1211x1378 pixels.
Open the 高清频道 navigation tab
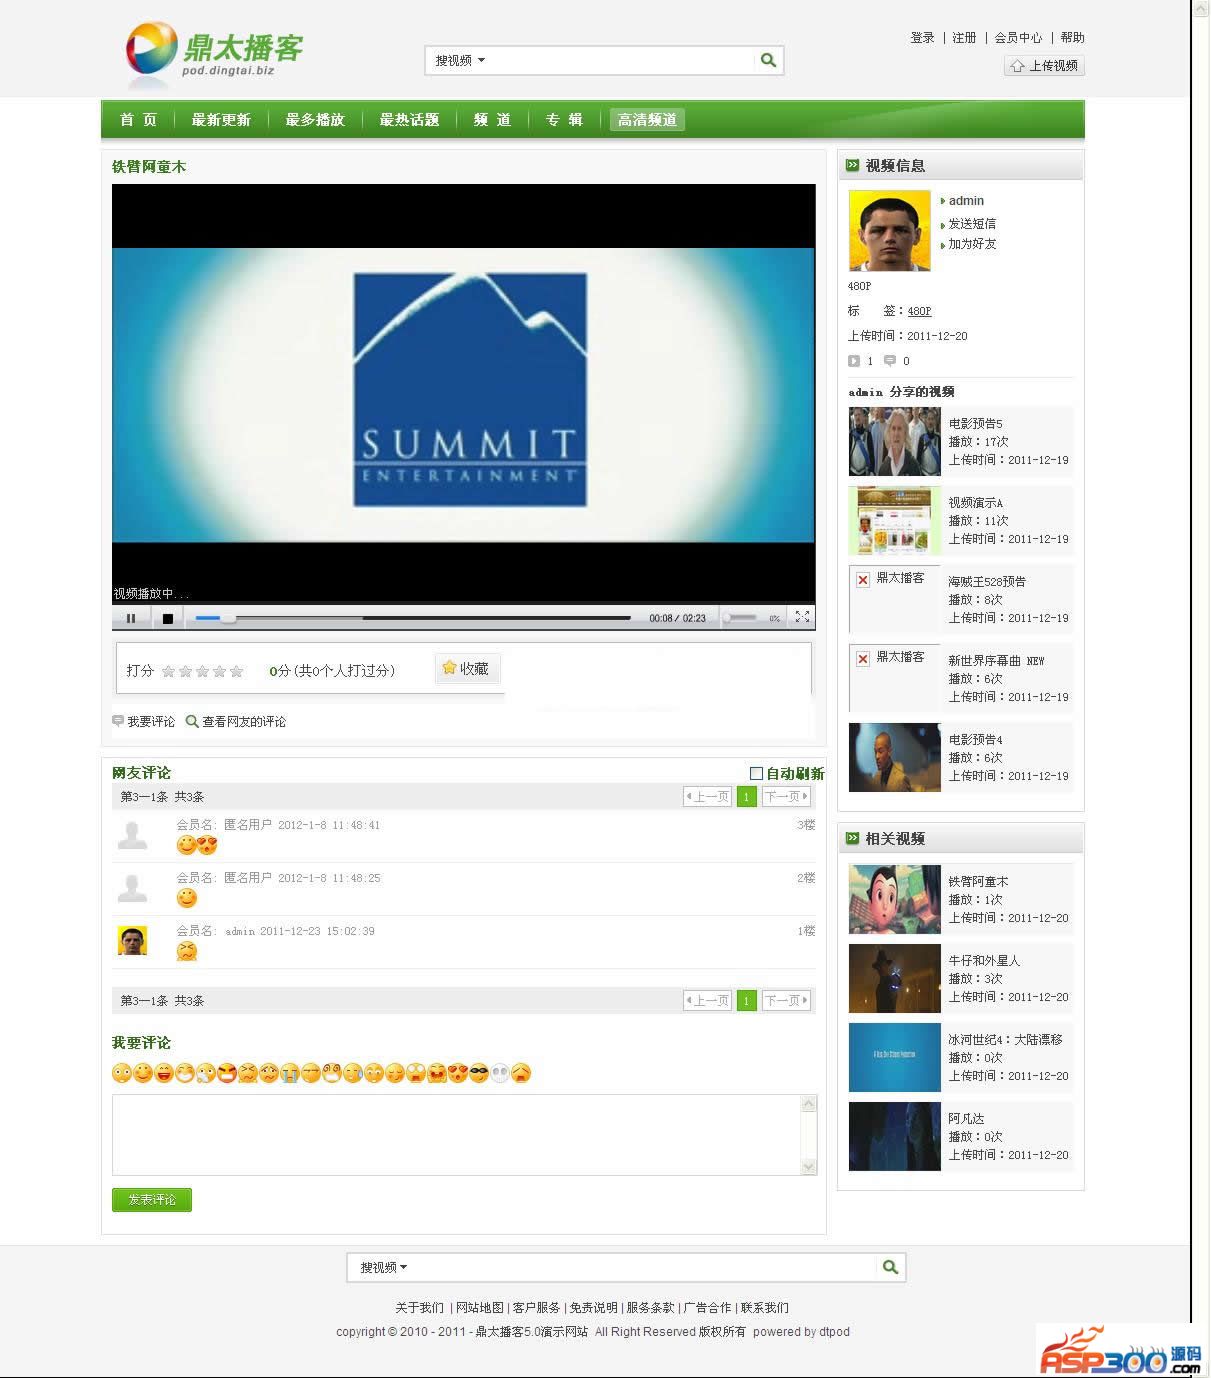647,120
